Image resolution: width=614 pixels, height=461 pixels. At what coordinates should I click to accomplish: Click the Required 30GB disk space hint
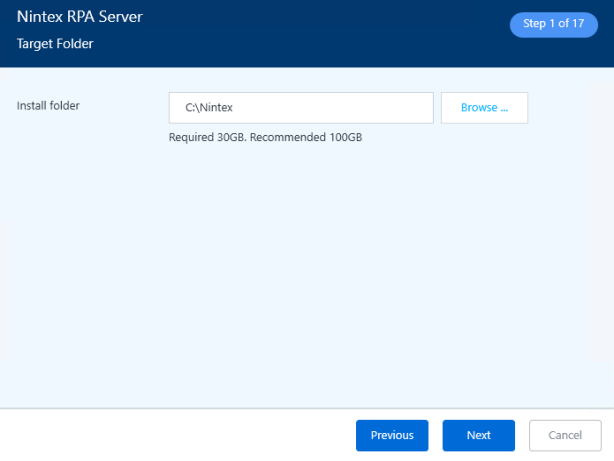(208, 137)
